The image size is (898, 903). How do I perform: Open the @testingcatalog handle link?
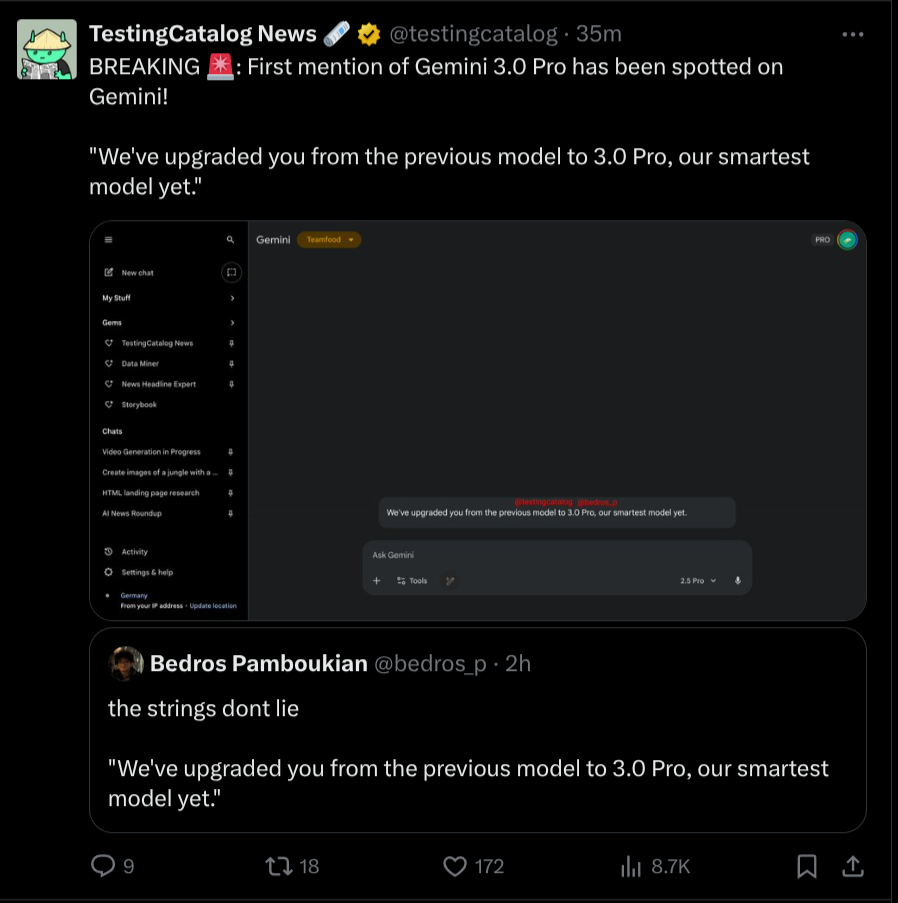tap(472, 34)
